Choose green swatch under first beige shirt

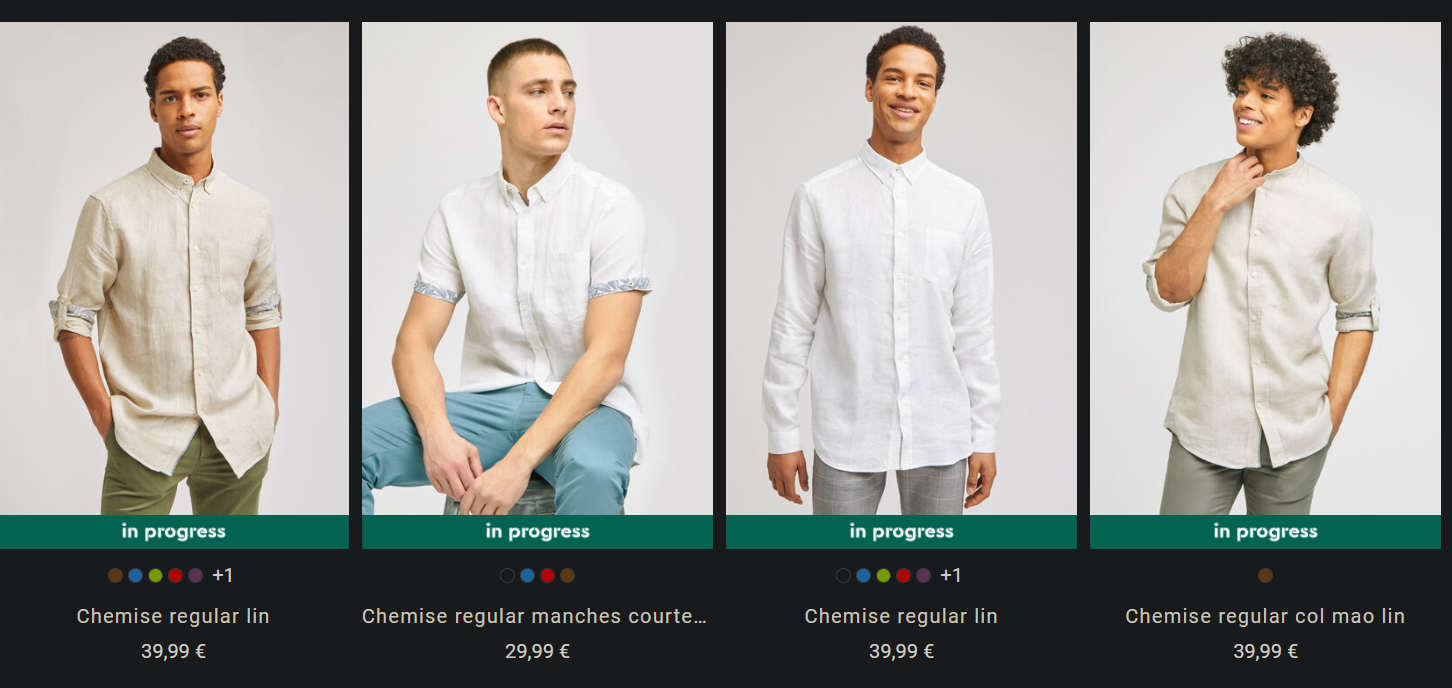(x=155, y=575)
